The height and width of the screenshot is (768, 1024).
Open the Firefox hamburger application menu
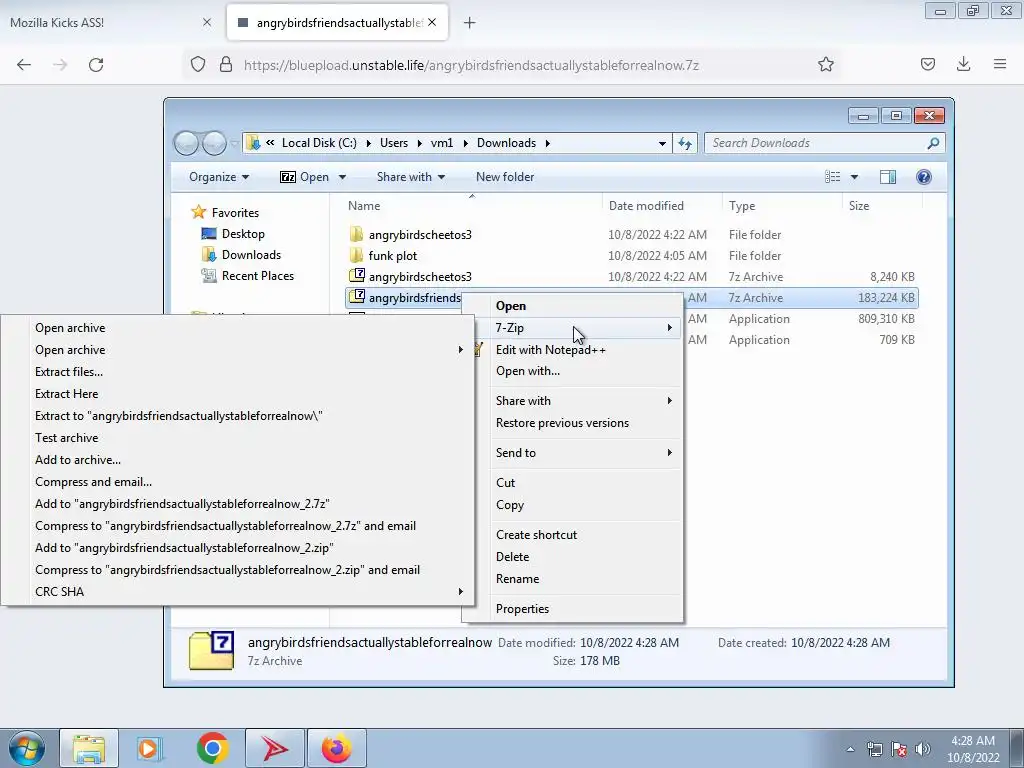[x=1000, y=64]
